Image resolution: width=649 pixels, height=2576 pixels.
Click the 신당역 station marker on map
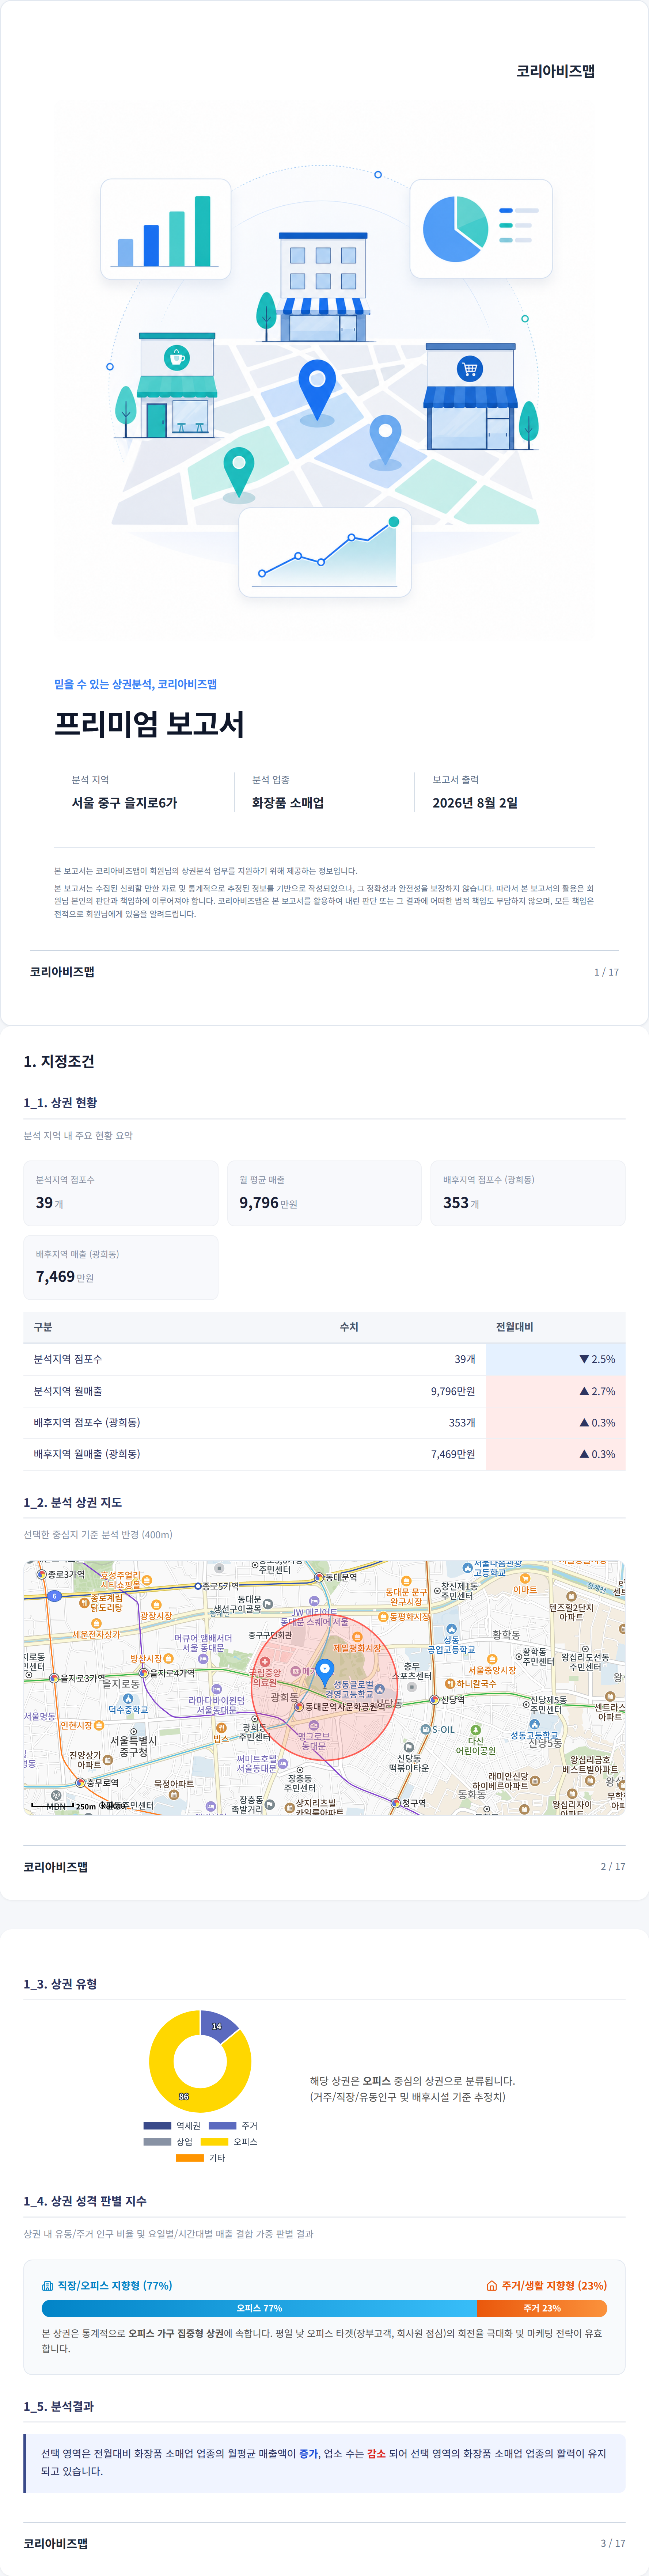[x=434, y=1700]
